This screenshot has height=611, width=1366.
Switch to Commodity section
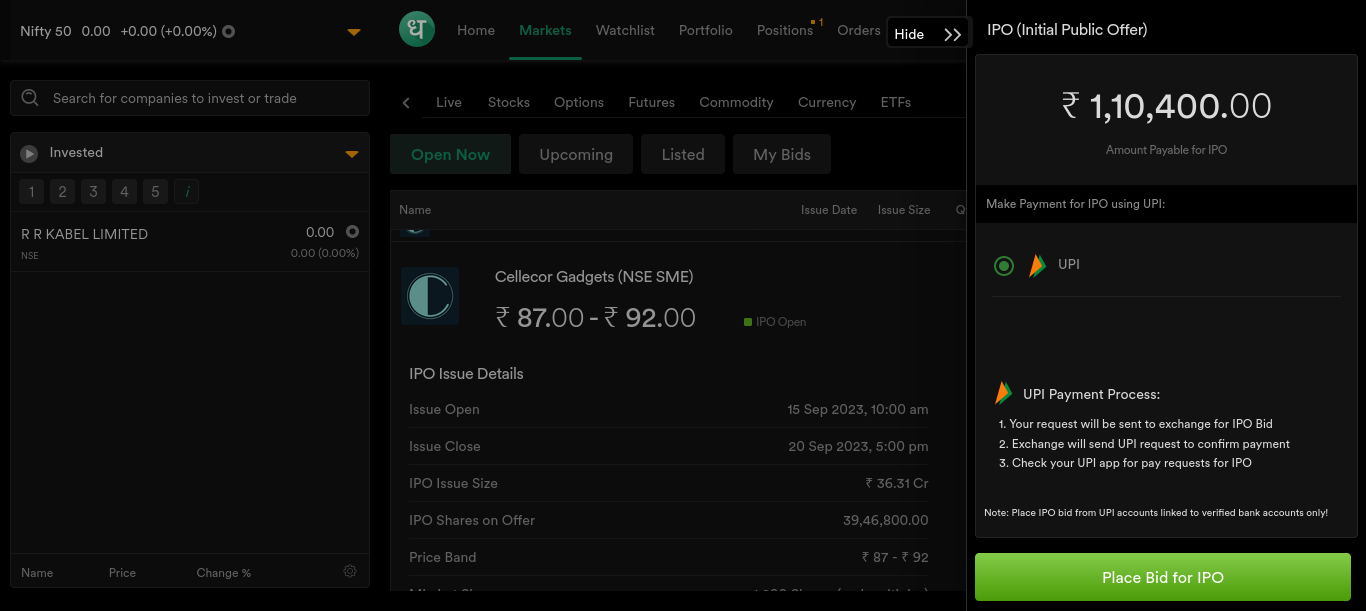coord(736,102)
